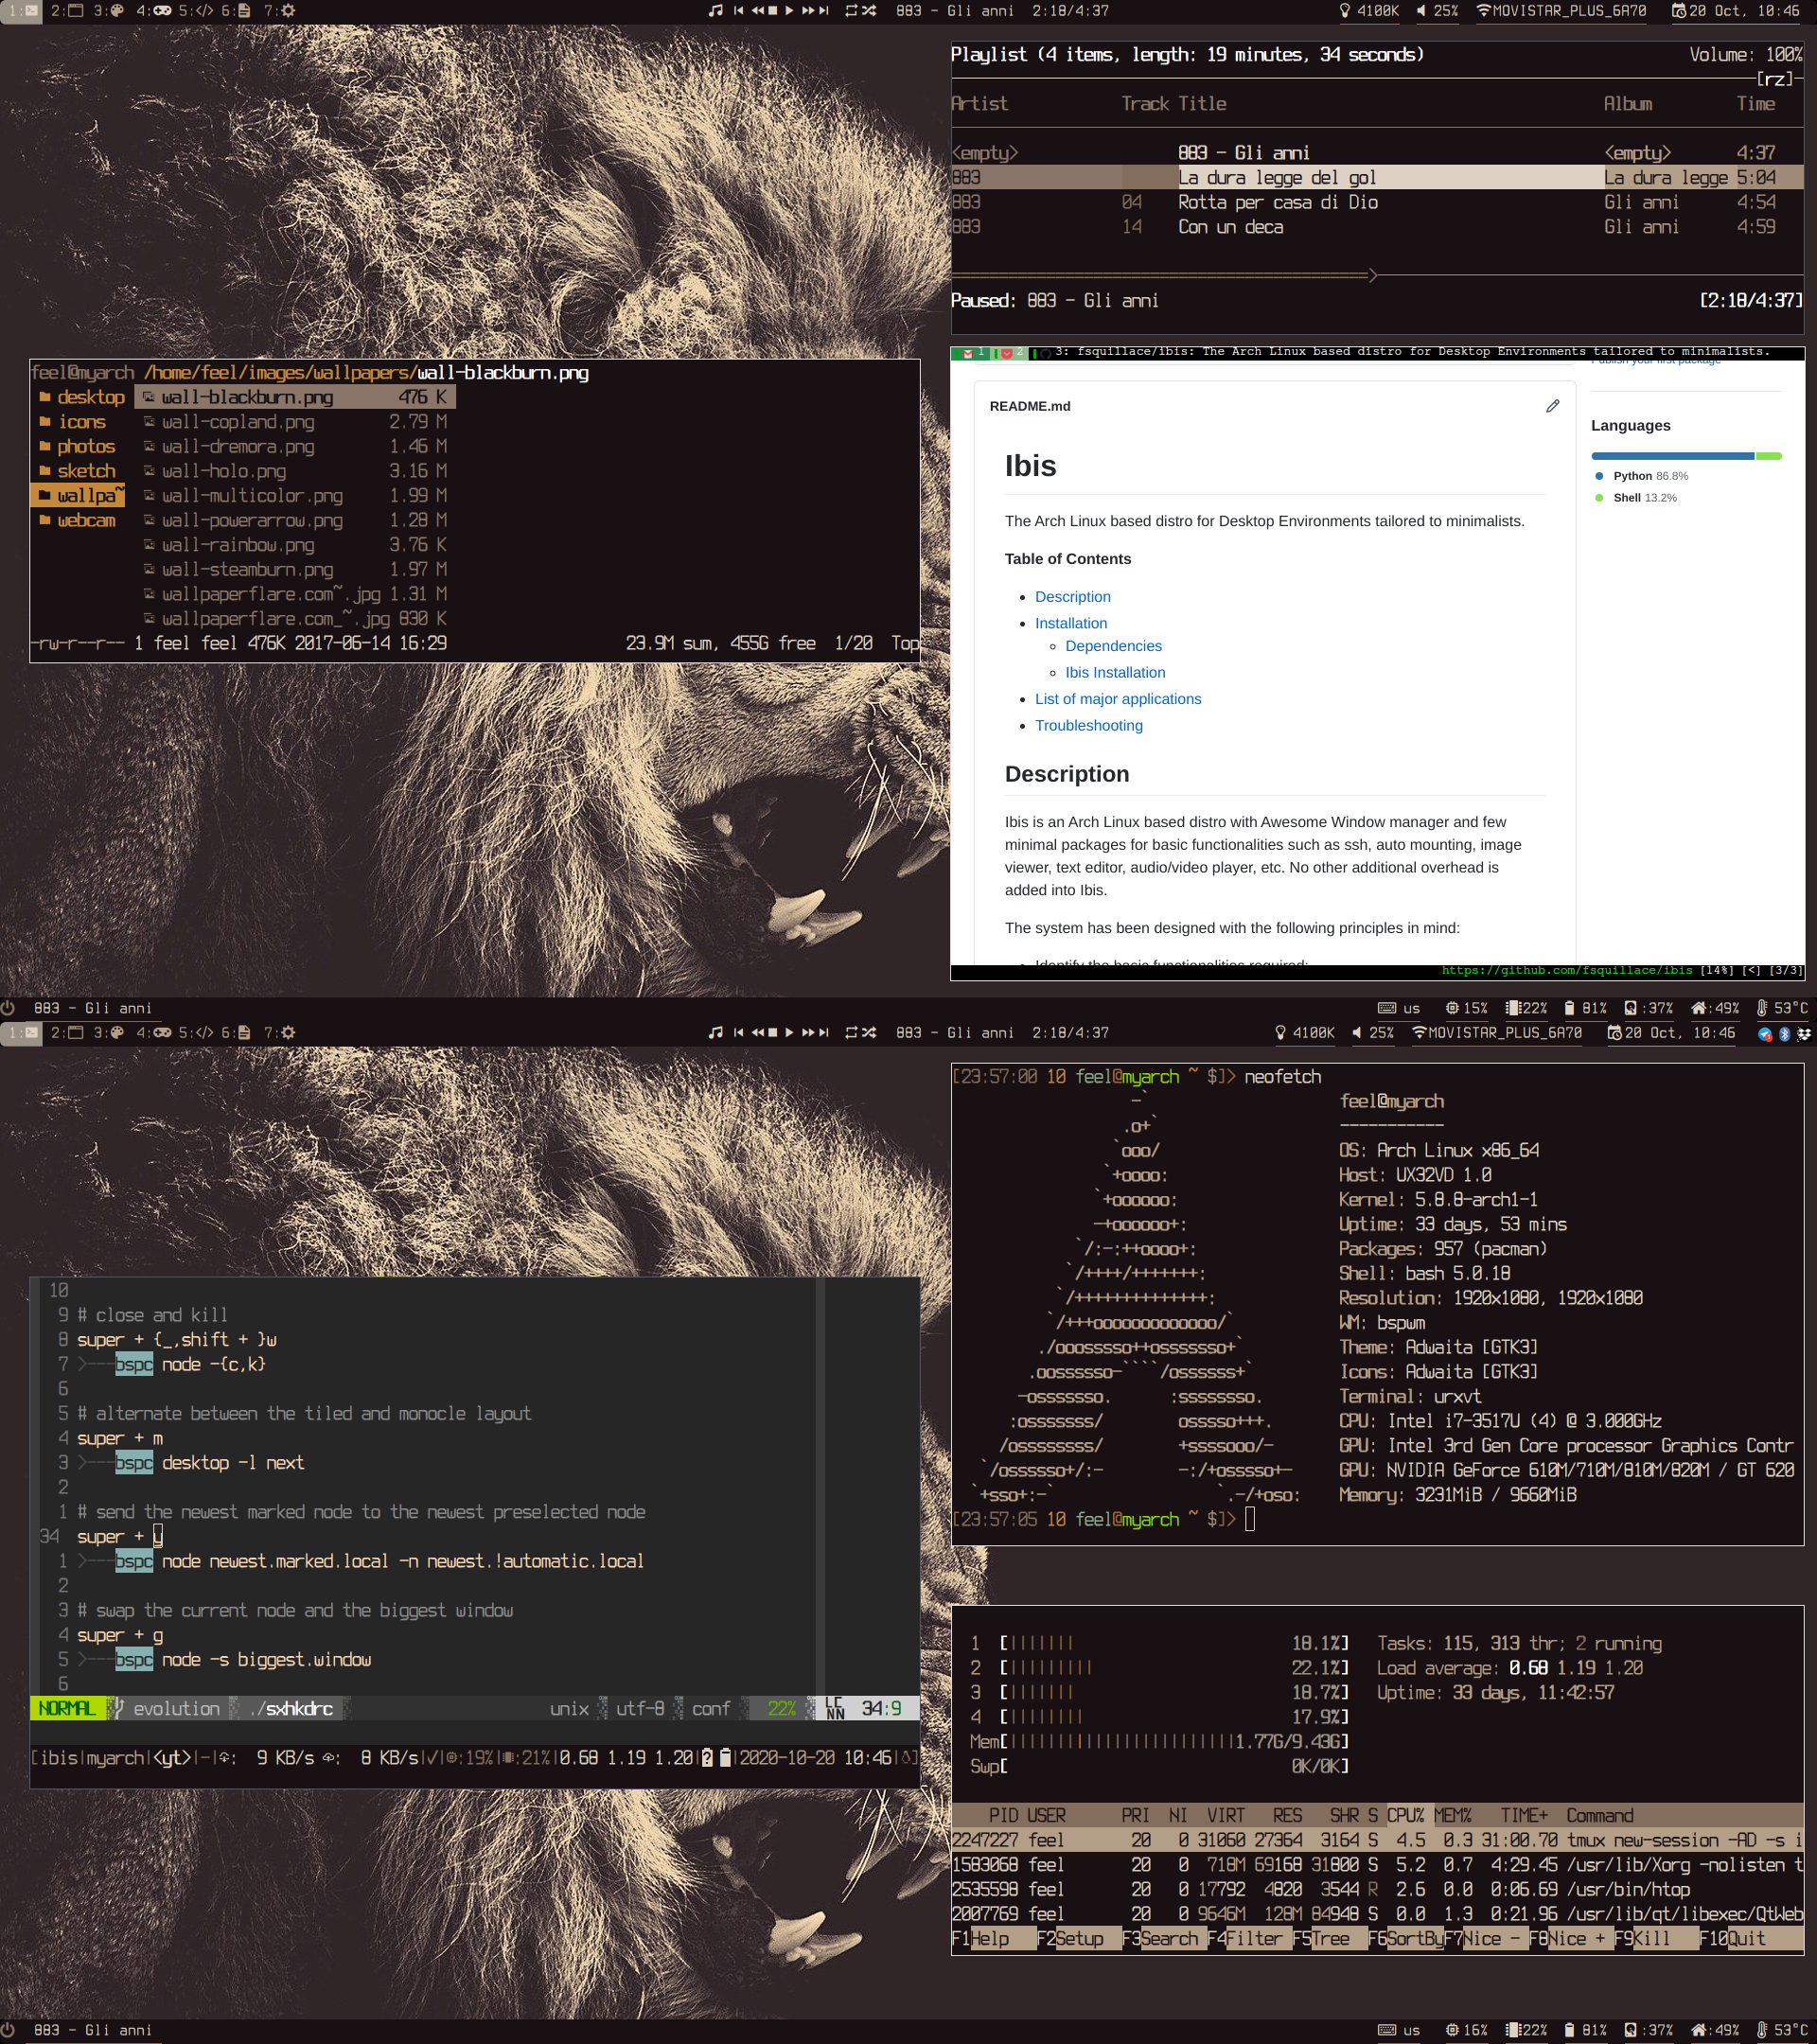Select track 'Rotta per casa di Dio'
This screenshot has width=1817, height=2044.
(x=1377, y=202)
